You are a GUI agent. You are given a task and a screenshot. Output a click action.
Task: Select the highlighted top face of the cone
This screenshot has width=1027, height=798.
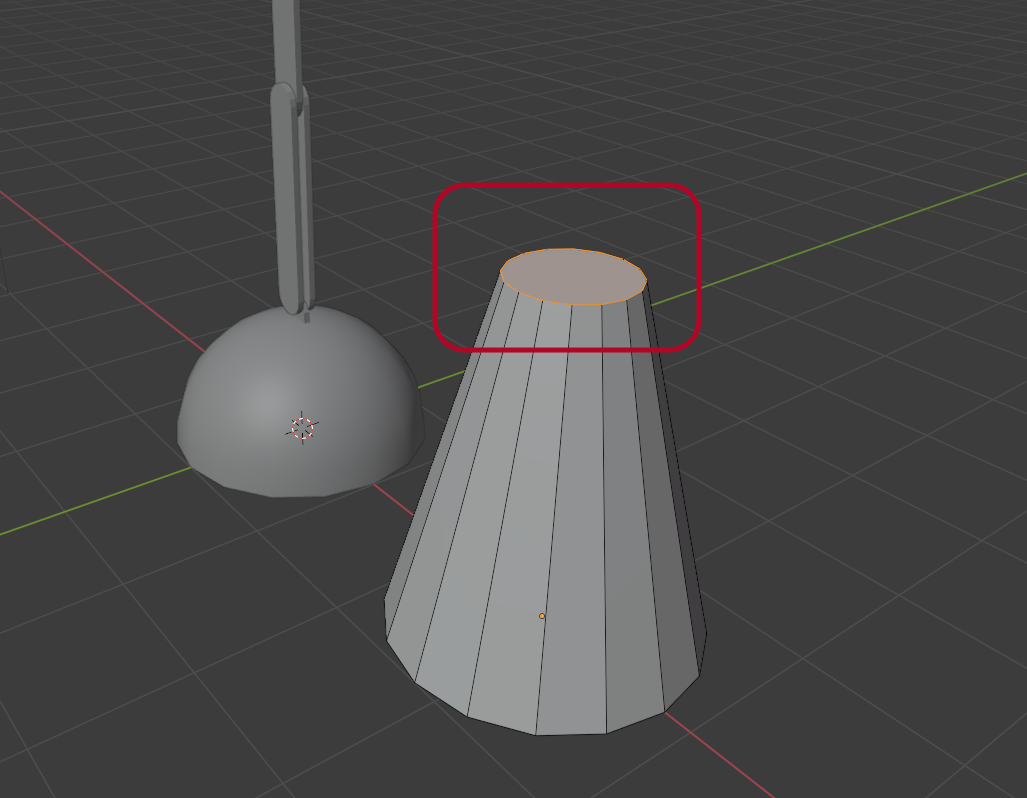pyautogui.click(x=574, y=276)
